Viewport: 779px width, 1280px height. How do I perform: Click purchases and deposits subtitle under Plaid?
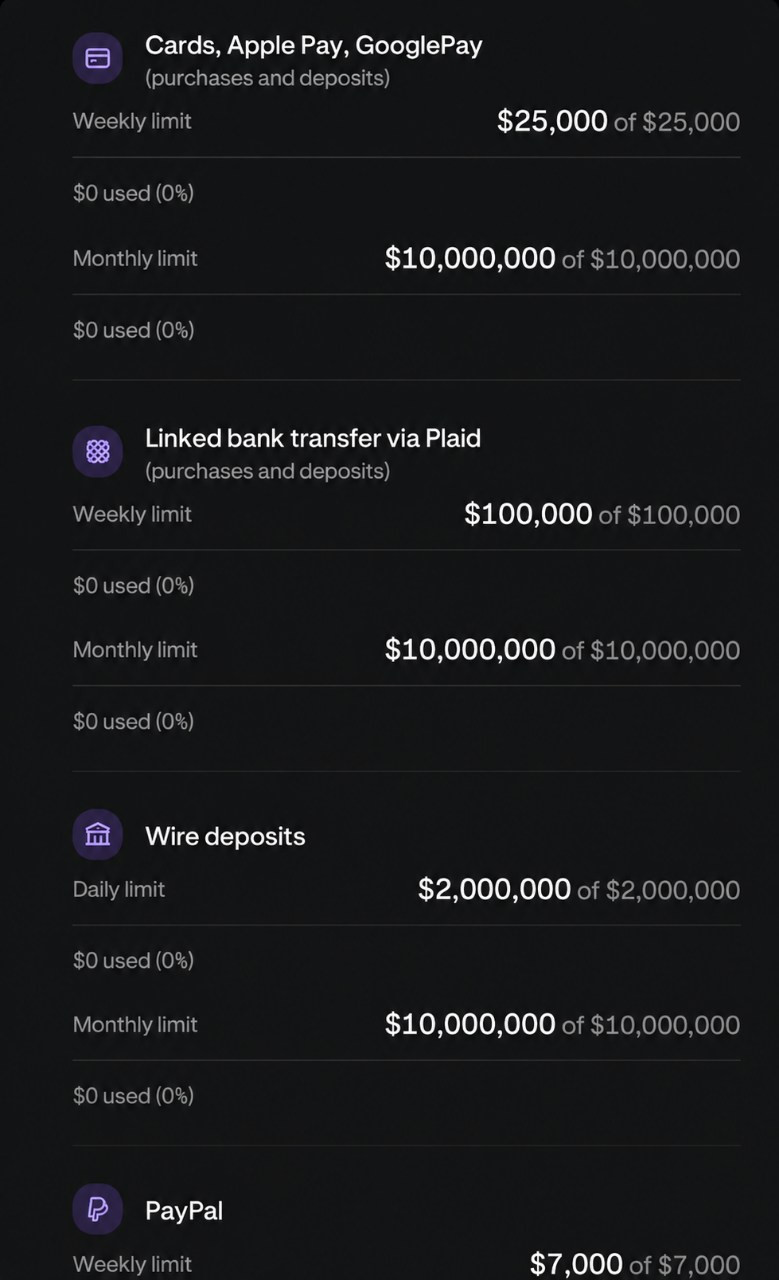(x=268, y=470)
